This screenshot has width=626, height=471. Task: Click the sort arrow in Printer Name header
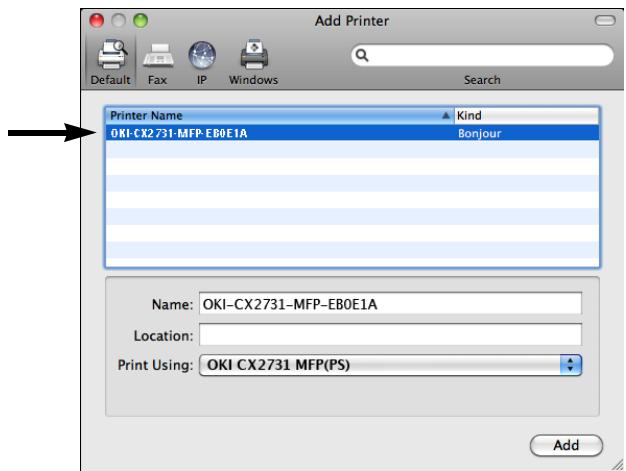[446, 116]
